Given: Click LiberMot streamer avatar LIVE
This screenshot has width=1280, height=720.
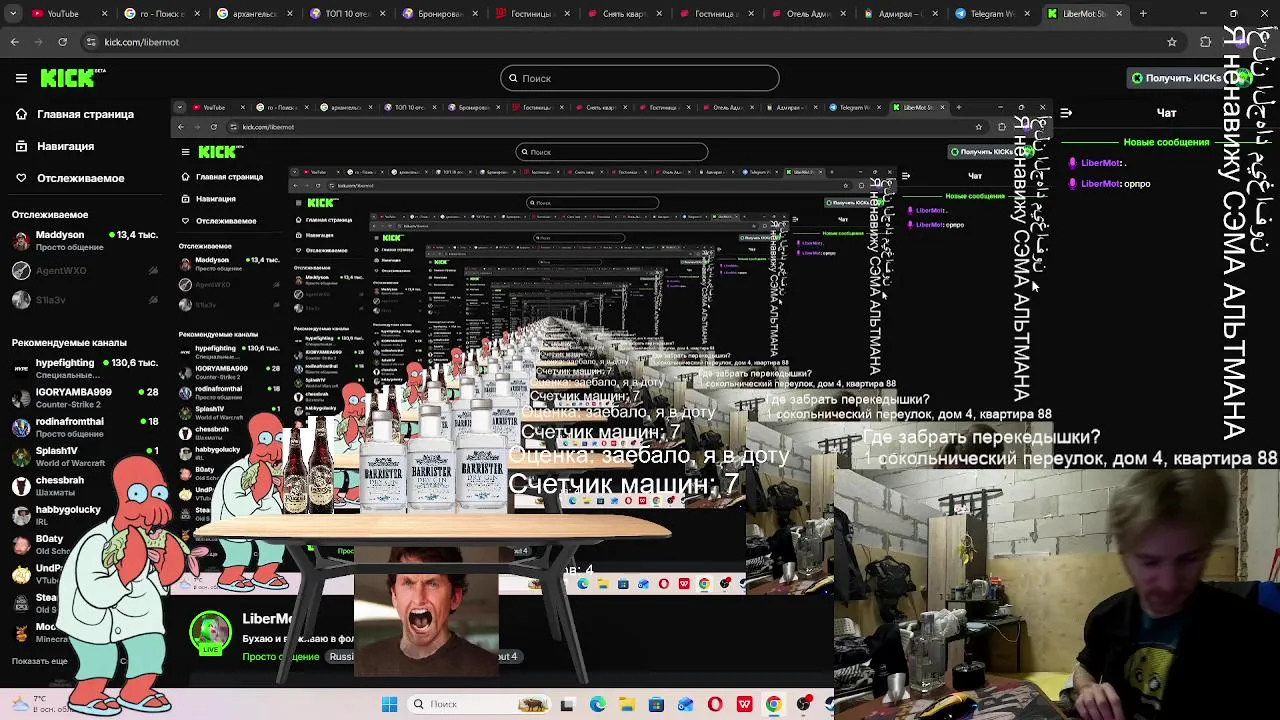Looking at the screenshot, I should [x=210, y=634].
